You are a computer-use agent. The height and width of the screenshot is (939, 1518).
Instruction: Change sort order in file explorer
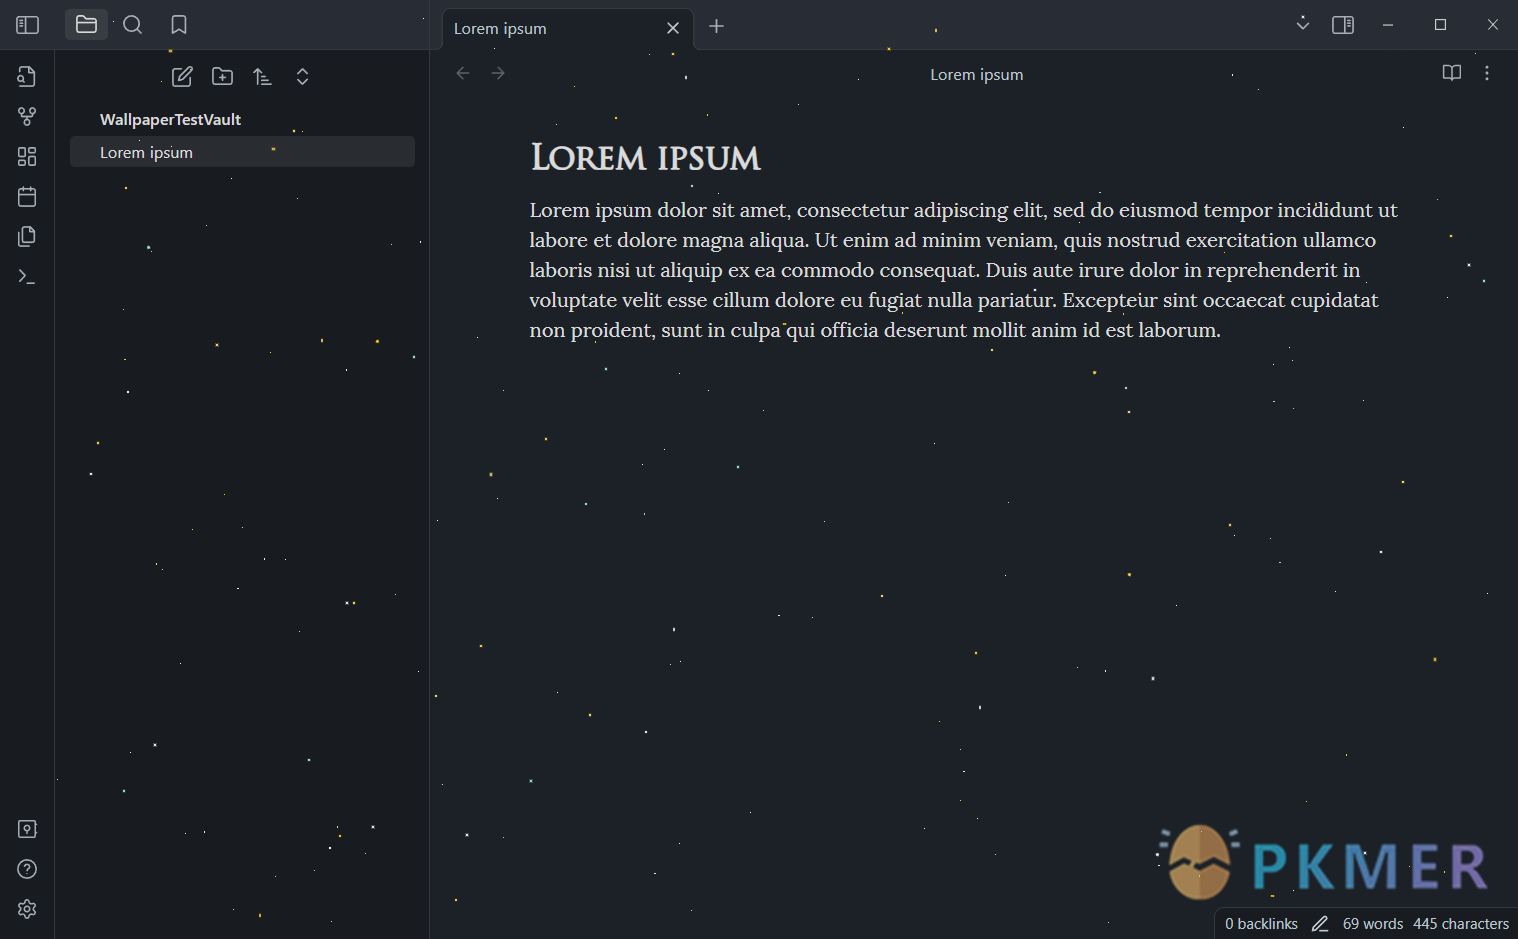coord(262,77)
